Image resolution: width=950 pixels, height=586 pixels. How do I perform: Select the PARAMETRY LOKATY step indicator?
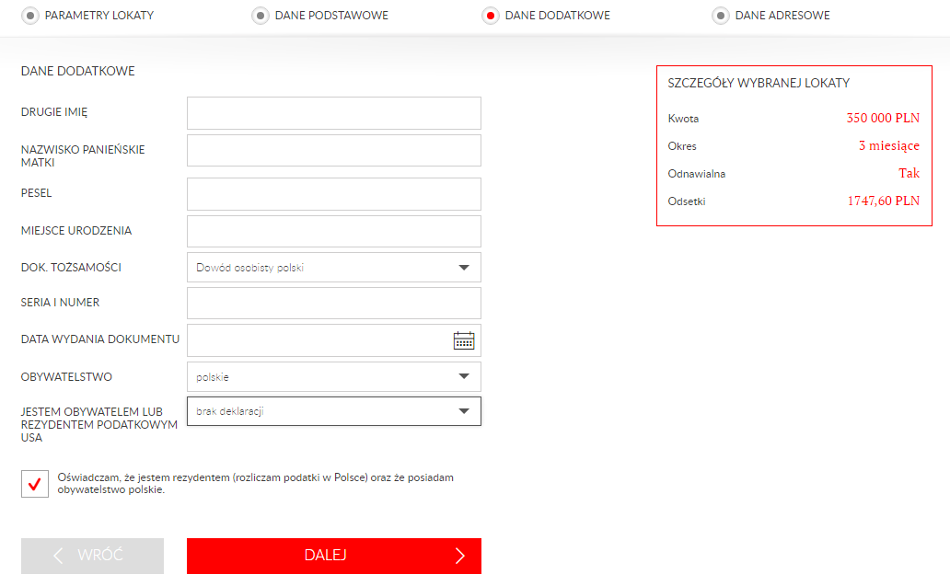30,15
